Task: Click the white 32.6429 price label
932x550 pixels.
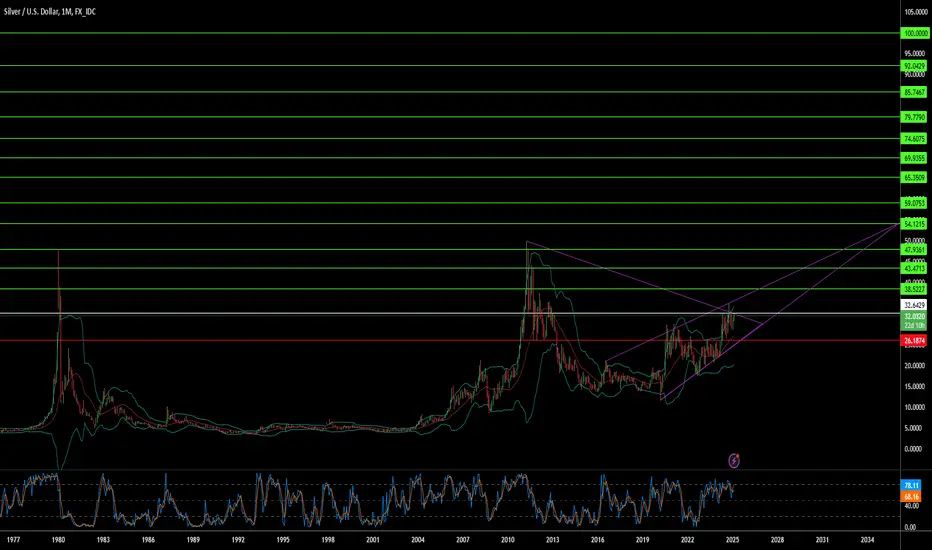Action: click(914, 305)
